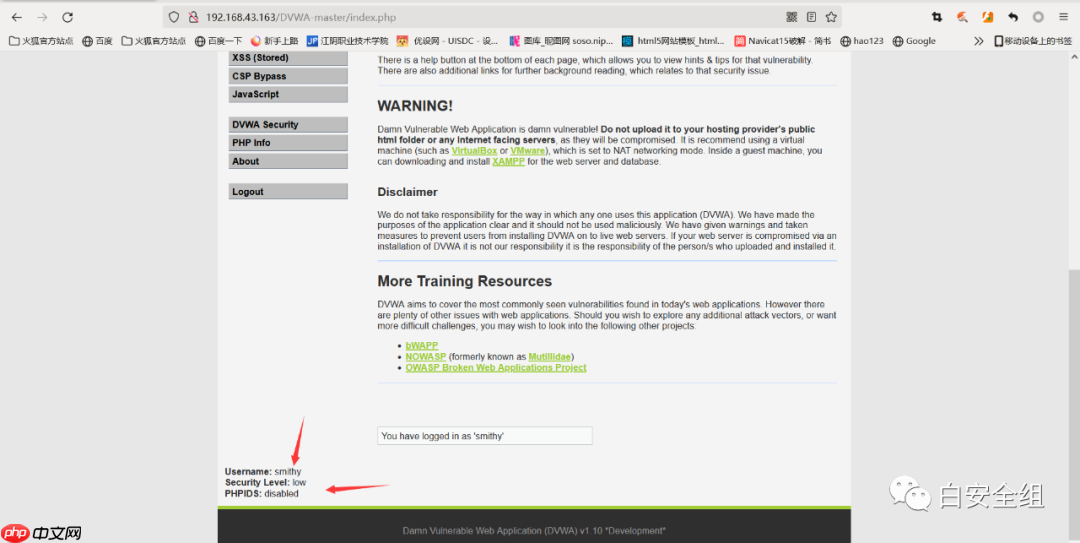Open the hao123 bookmark
The height and width of the screenshot is (543, 1080).
tap(862, 41)
